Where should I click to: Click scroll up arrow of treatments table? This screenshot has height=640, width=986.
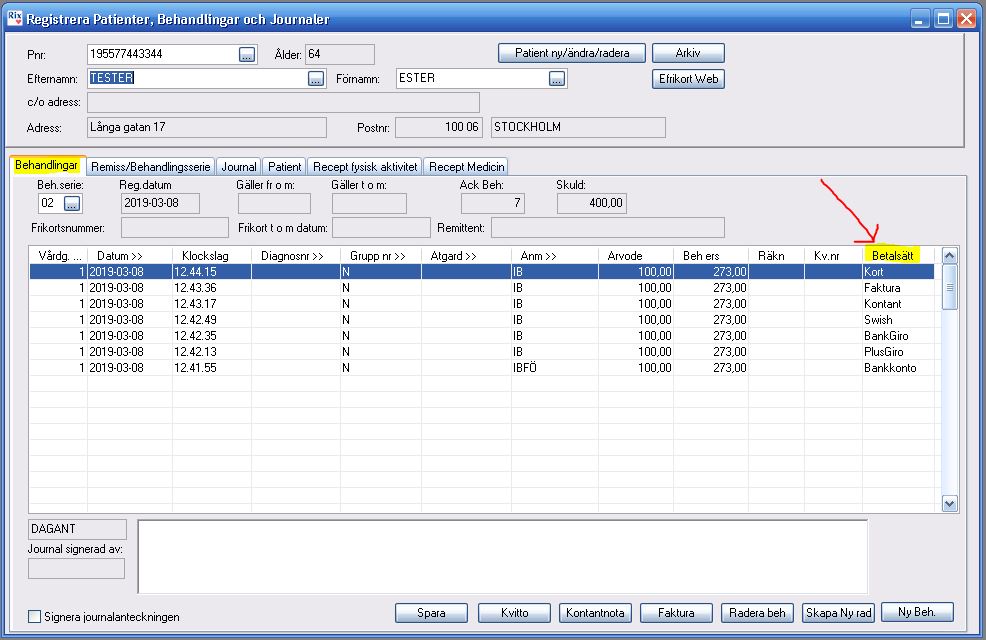[x=950, y=256]
